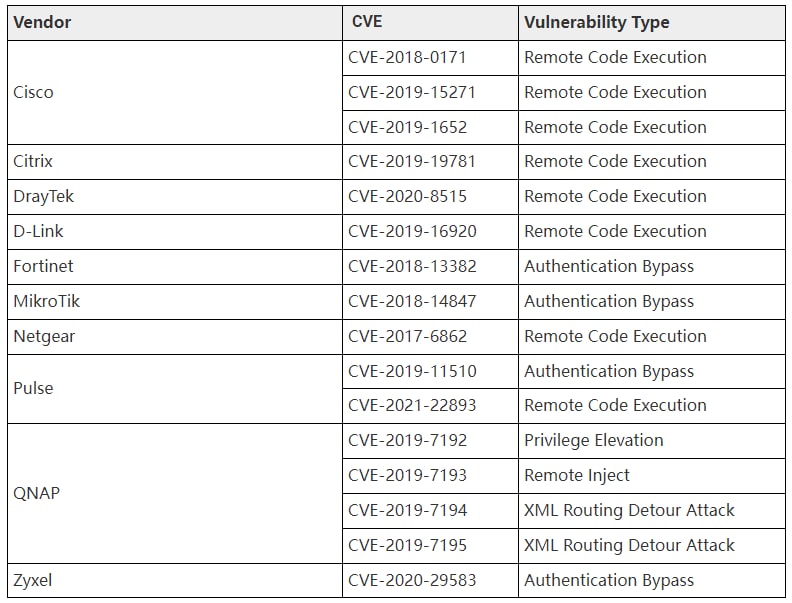
Task: Click the CVE-2019-19781 cell
Action: click(x=430, y=162)
